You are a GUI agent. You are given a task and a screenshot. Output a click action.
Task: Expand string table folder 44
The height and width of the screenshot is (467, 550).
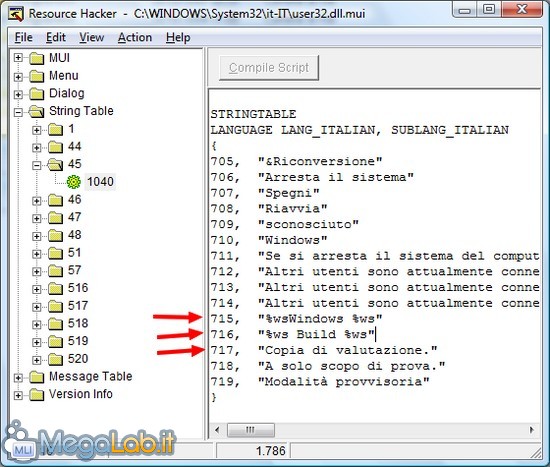click(36, 147)
